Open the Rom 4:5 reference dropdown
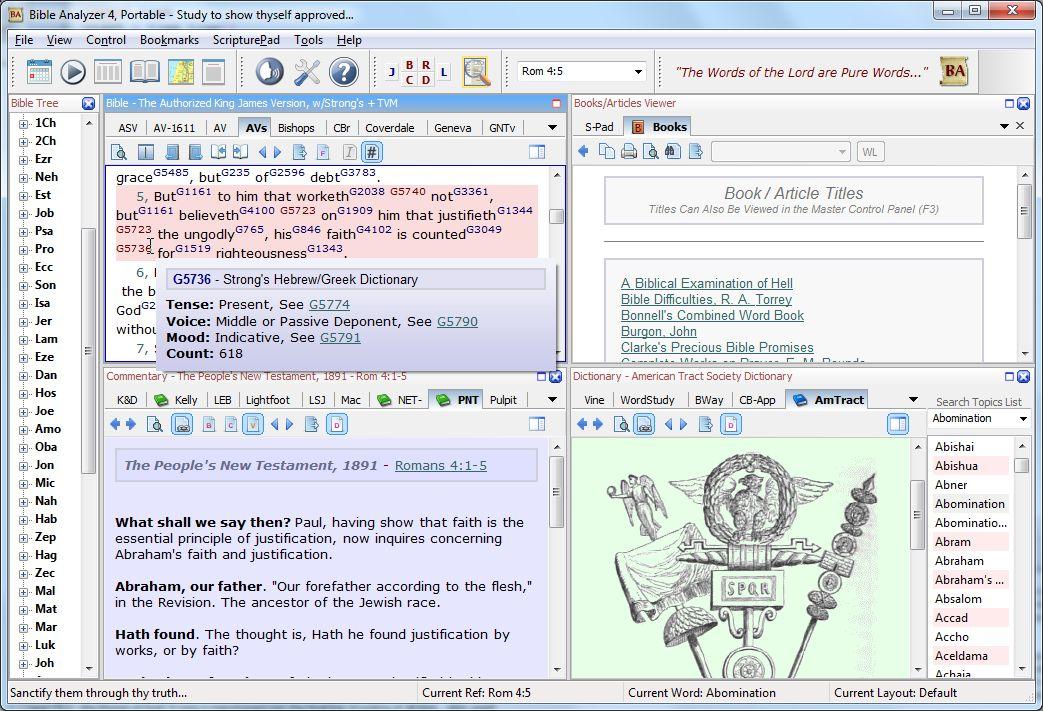This screenshot has height=711, width=1043. coord(639,71)
